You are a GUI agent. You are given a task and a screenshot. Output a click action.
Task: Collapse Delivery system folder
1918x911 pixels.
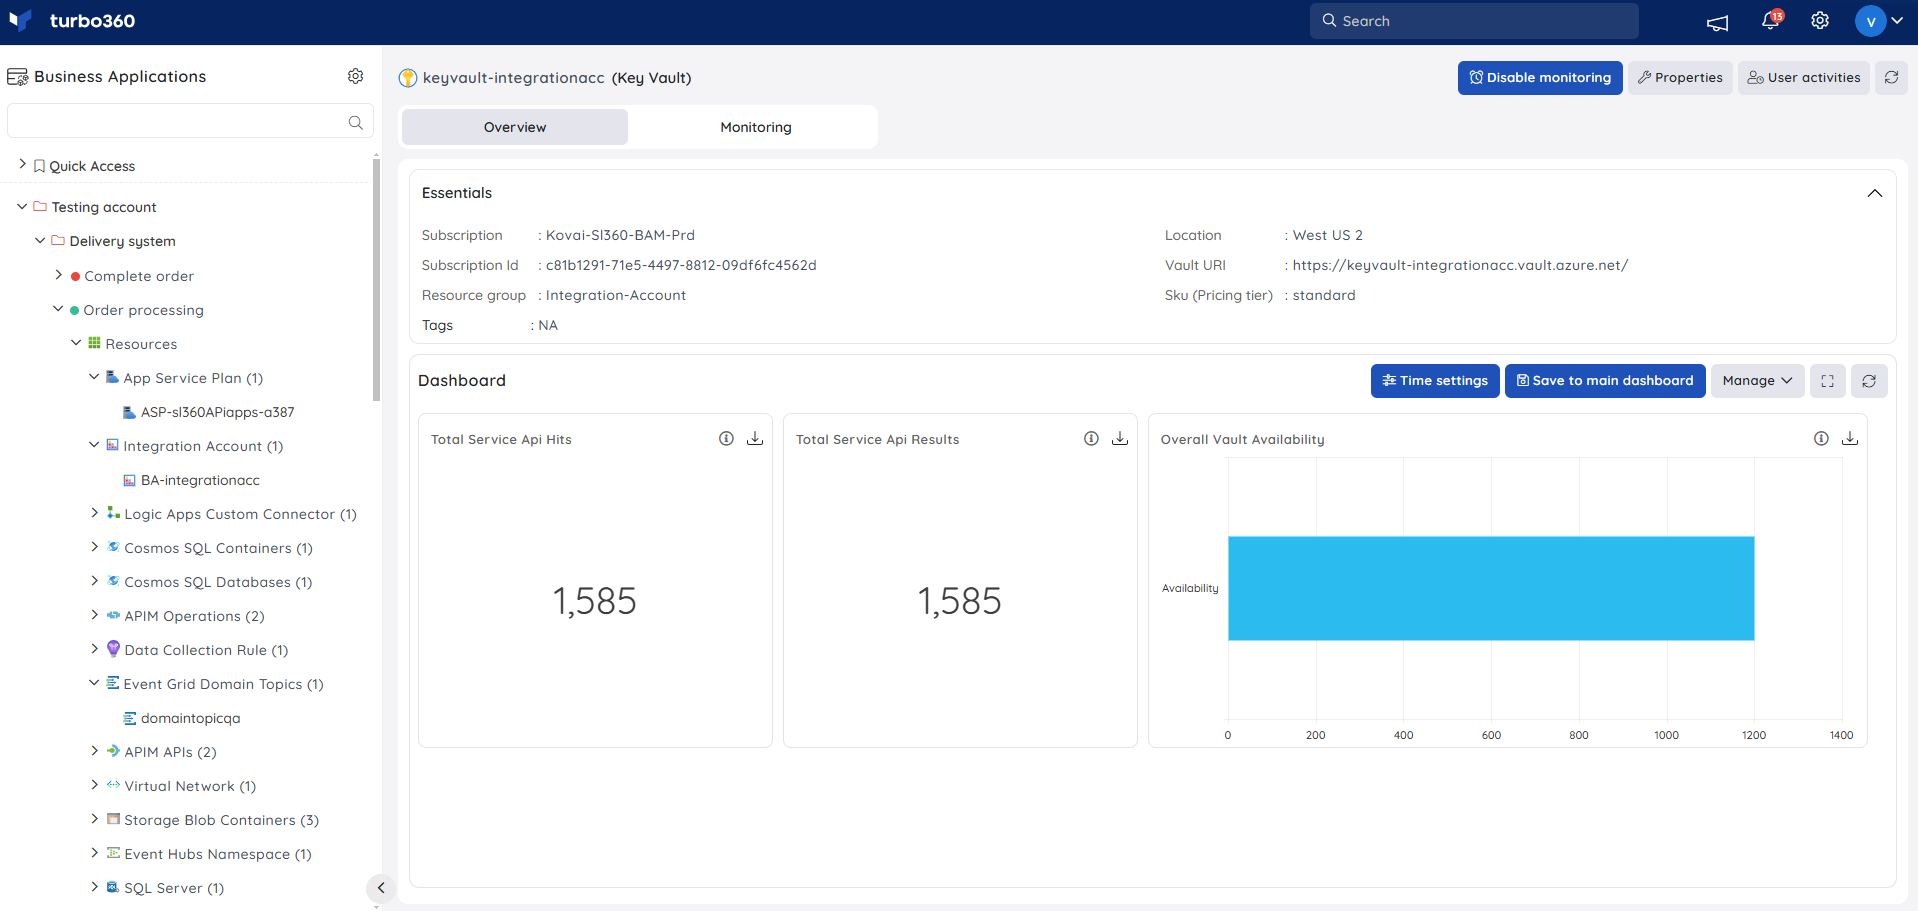(x=40, y=240)
